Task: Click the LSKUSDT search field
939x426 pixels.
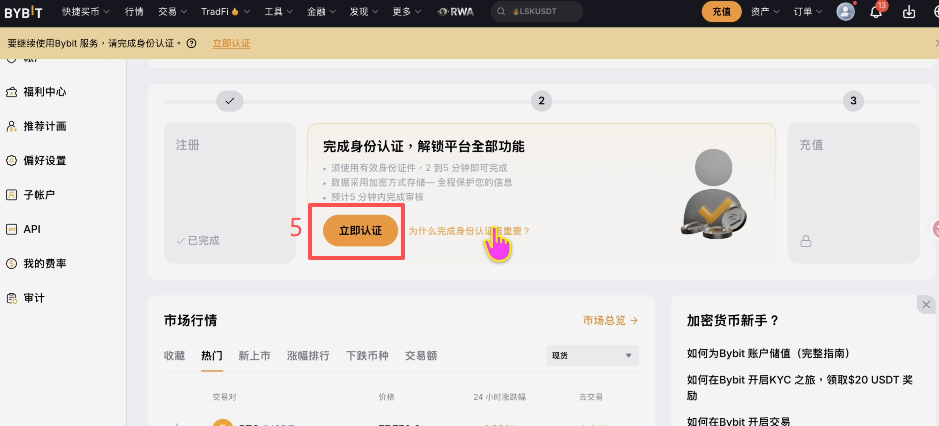Action: click(x=537, y=11)
